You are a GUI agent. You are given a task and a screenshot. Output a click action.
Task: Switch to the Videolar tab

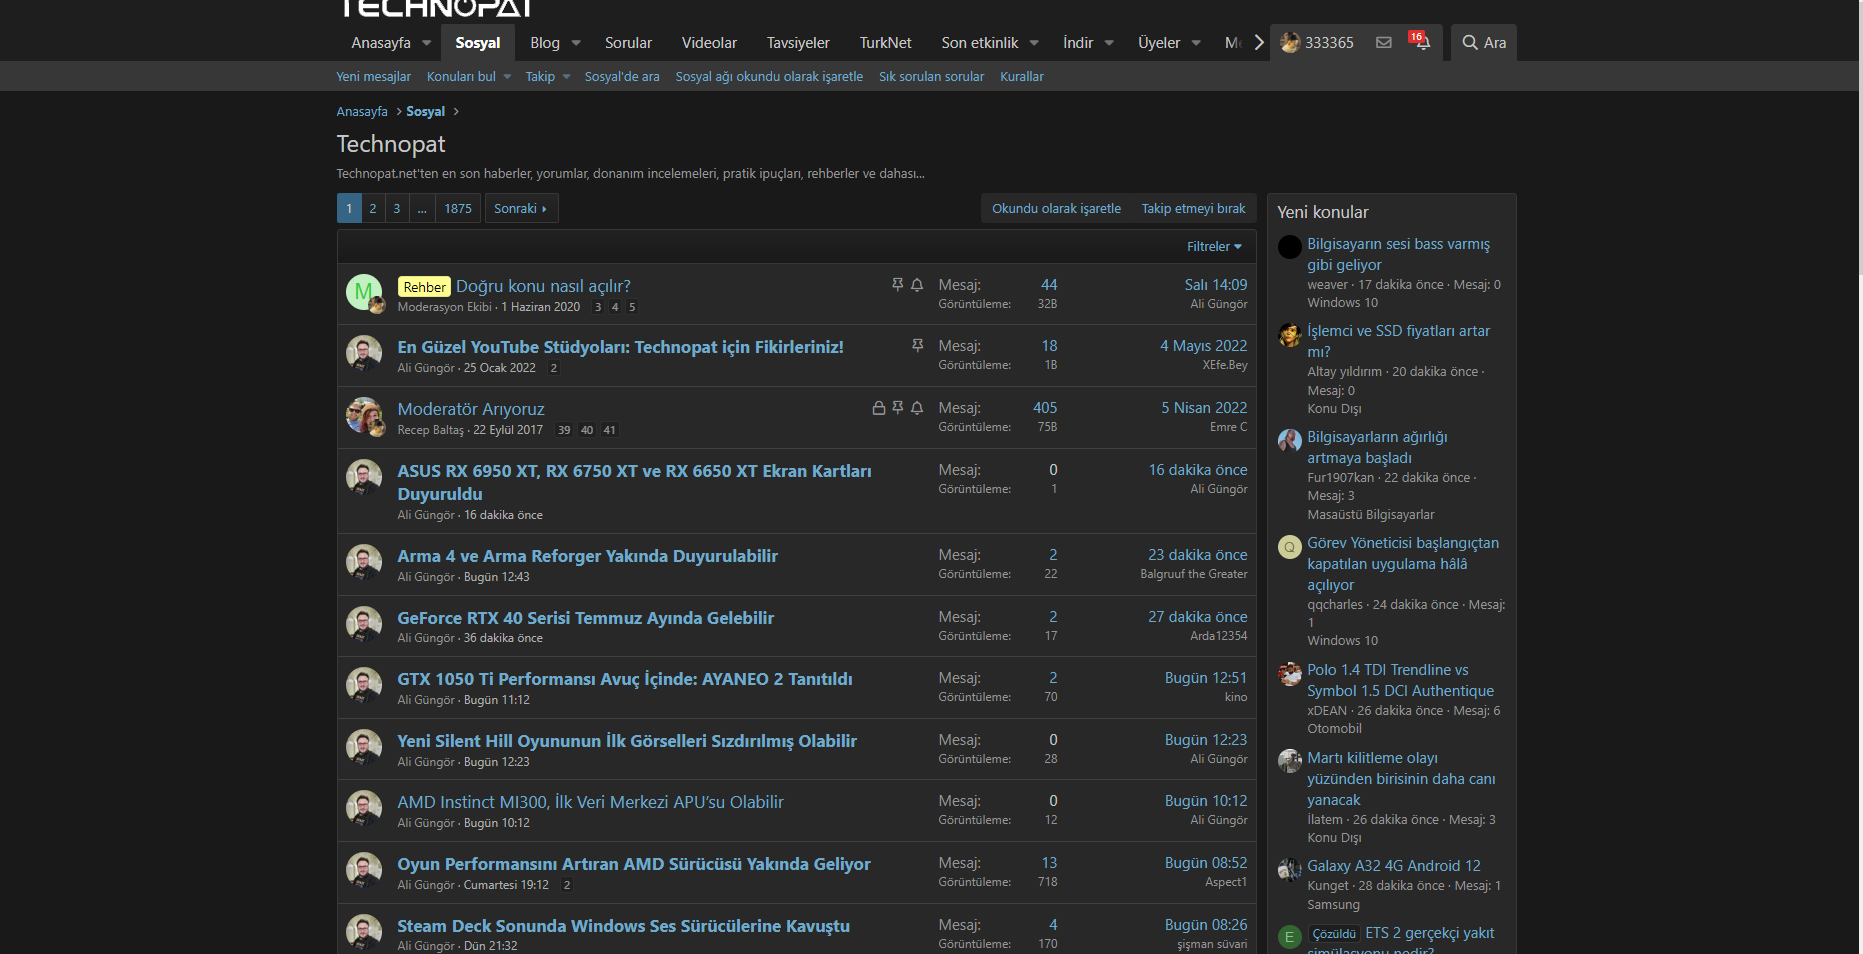click(x=709, y=43)
